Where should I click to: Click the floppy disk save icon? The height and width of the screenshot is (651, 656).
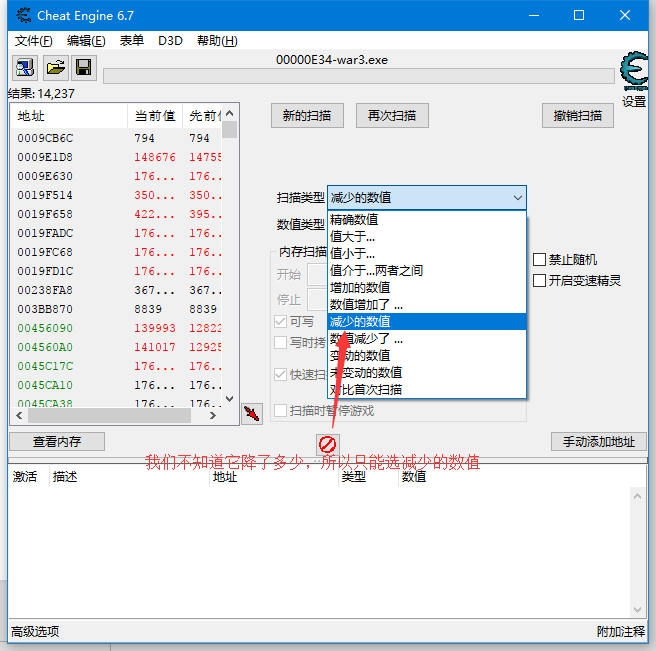click(x=84, y=68)
